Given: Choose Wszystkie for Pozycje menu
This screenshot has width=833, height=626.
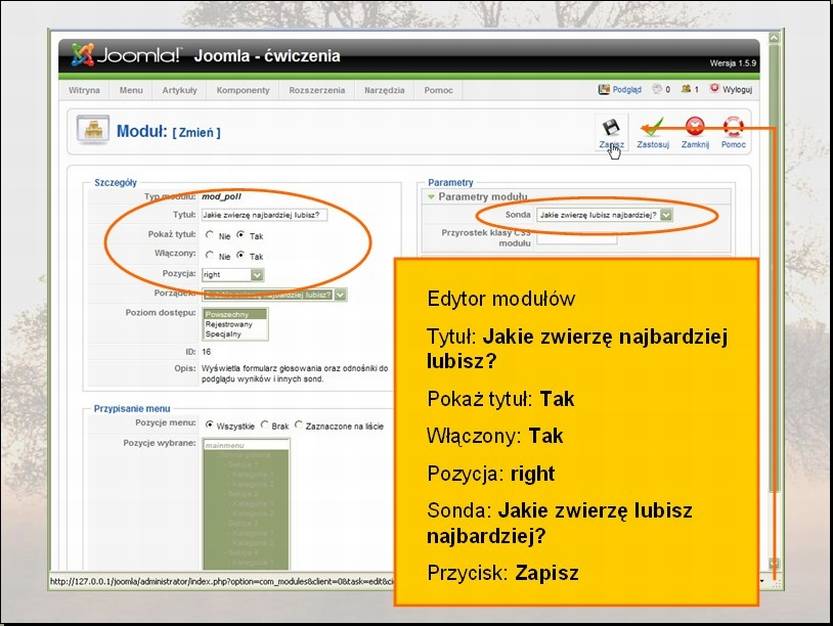Looking at the screenshot, I should tap(209, 425).
